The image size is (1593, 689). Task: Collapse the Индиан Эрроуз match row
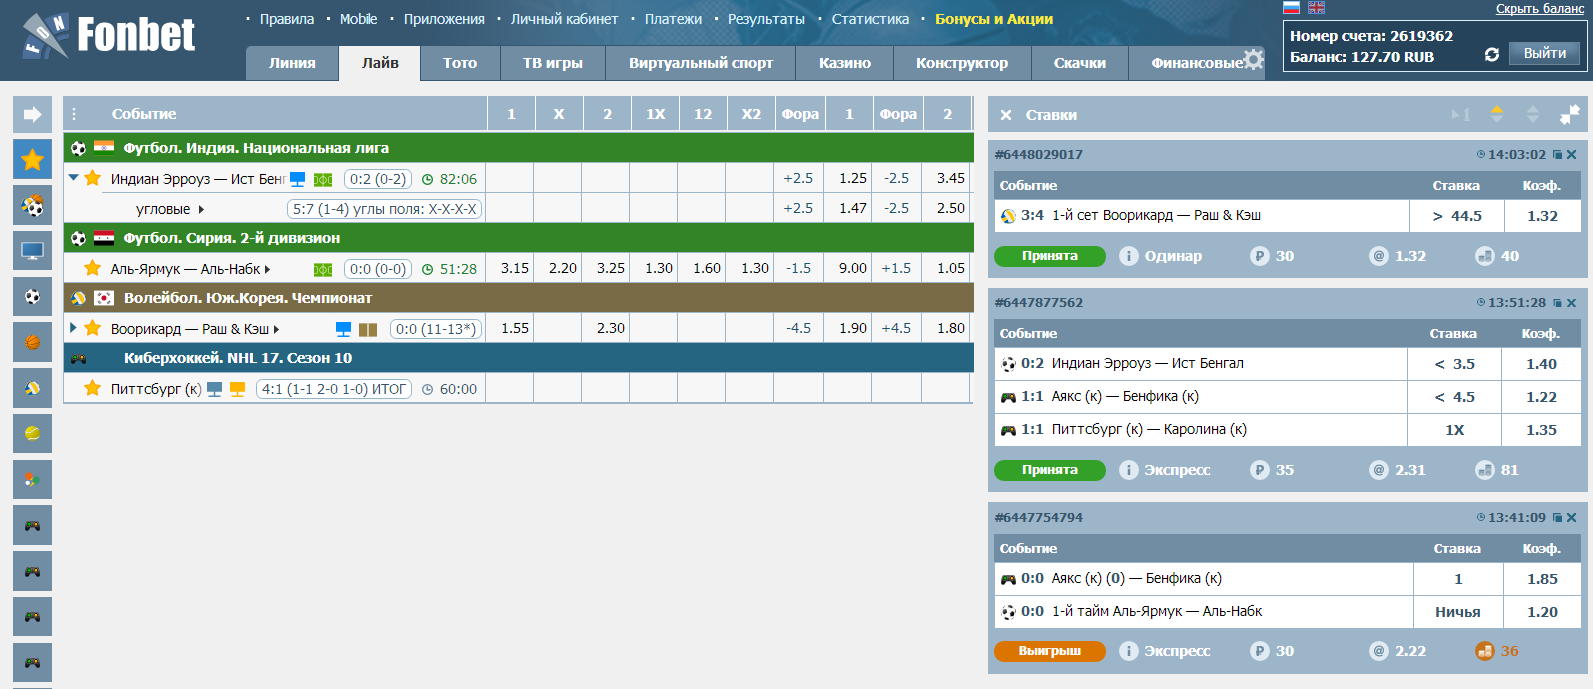pos(74,178)
